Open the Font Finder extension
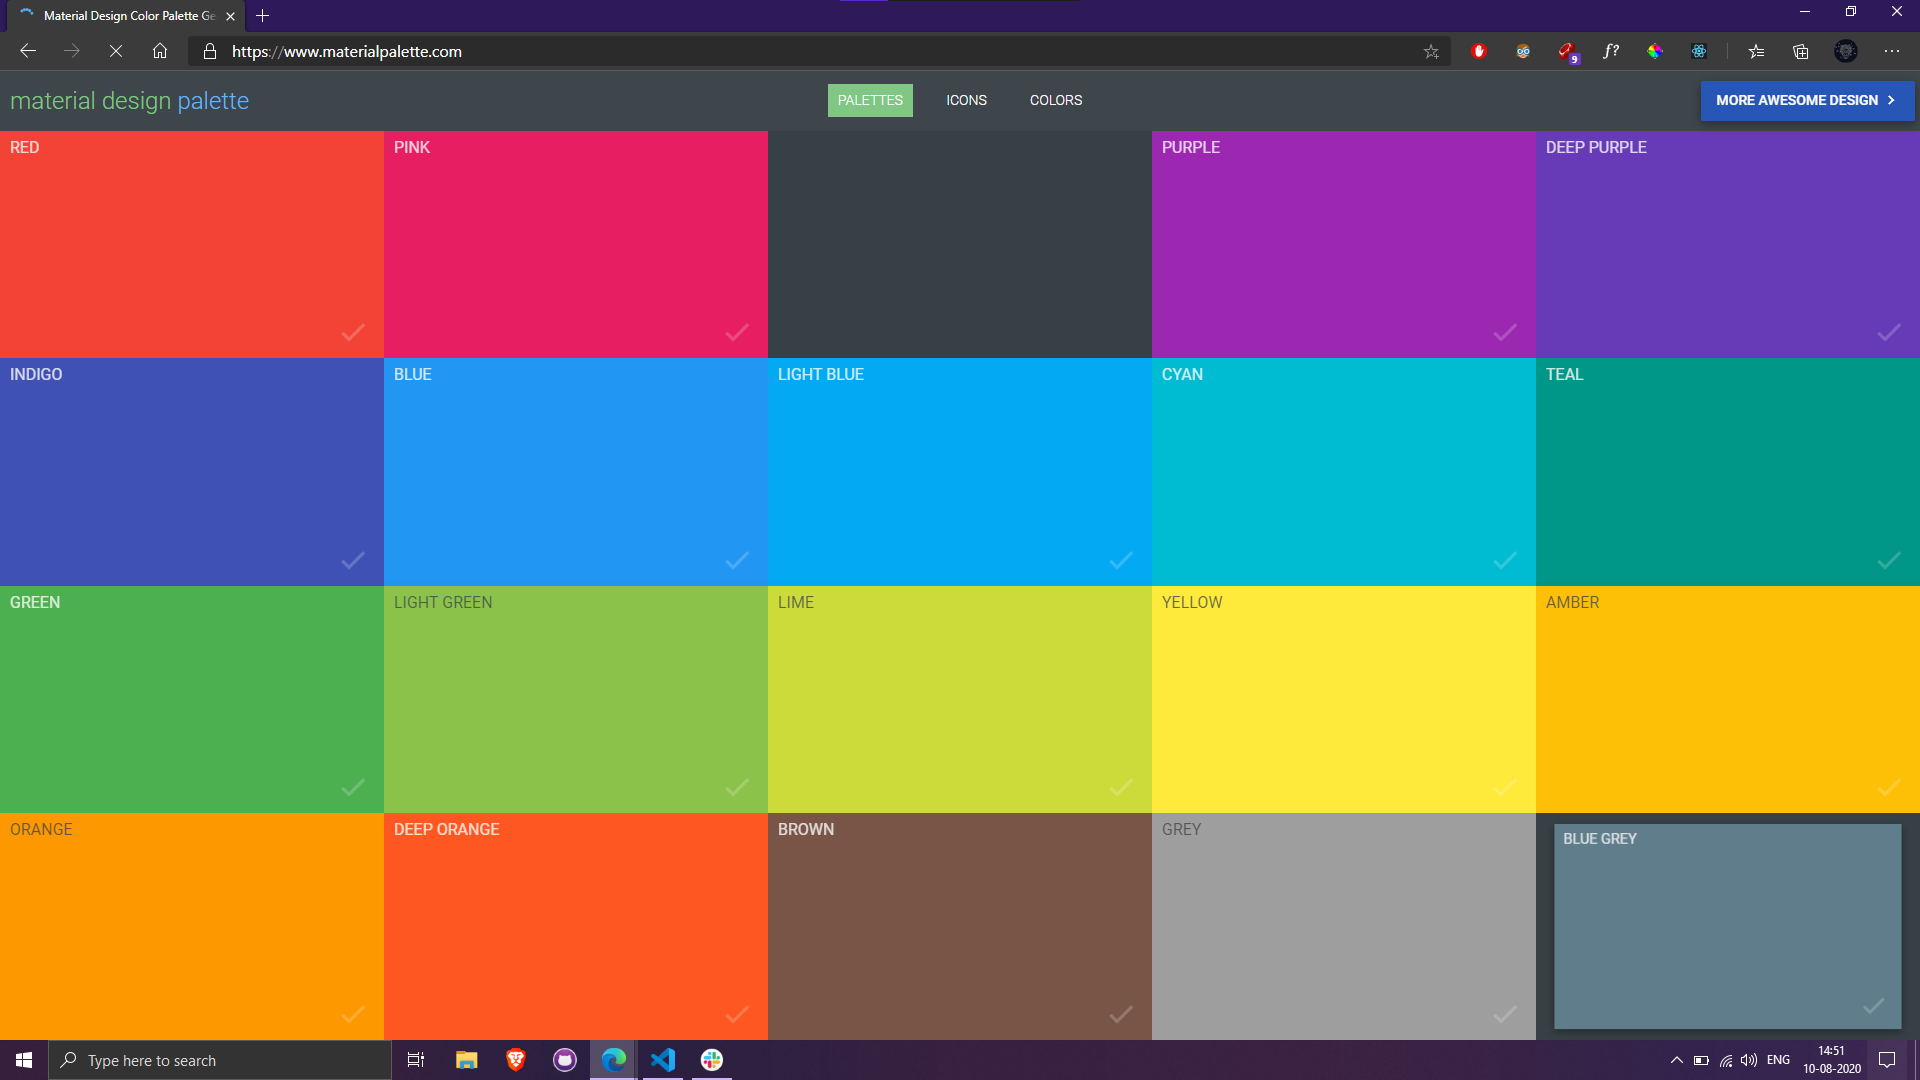1920x1080 pixels. [x=1611, y=51]
